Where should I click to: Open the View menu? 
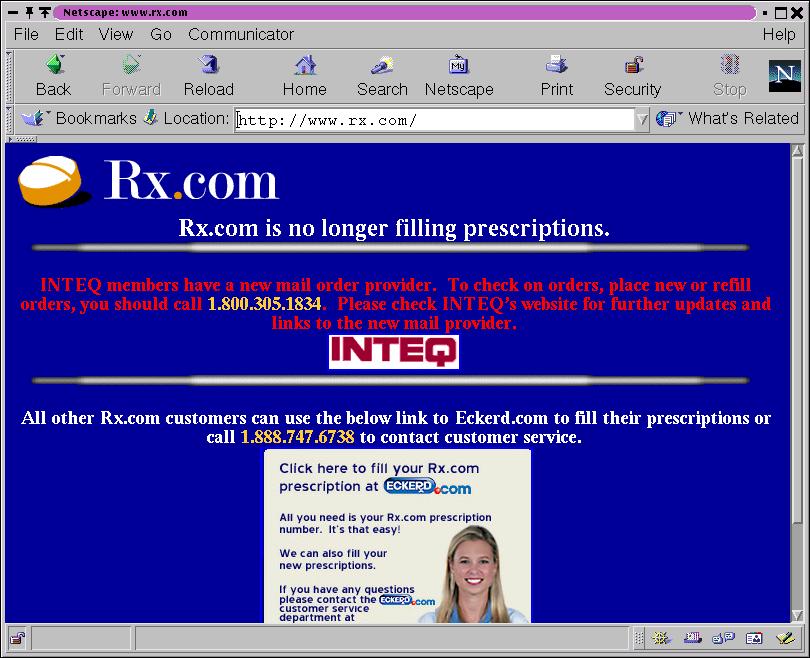116,35
